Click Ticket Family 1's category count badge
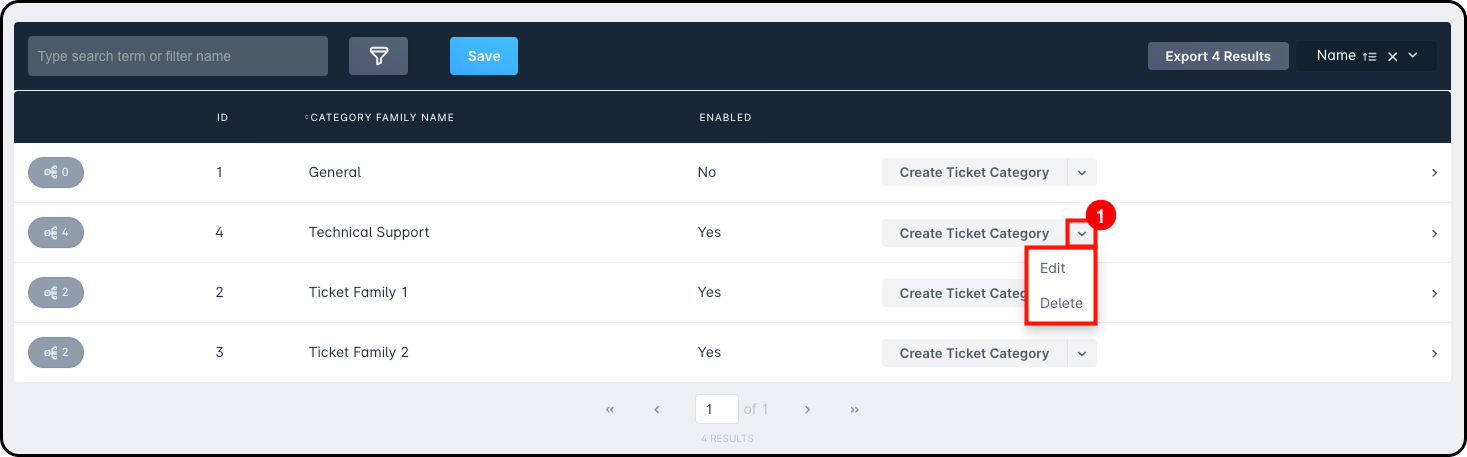This screenshot has width=1467, height=457. click(x=56, y=293)
